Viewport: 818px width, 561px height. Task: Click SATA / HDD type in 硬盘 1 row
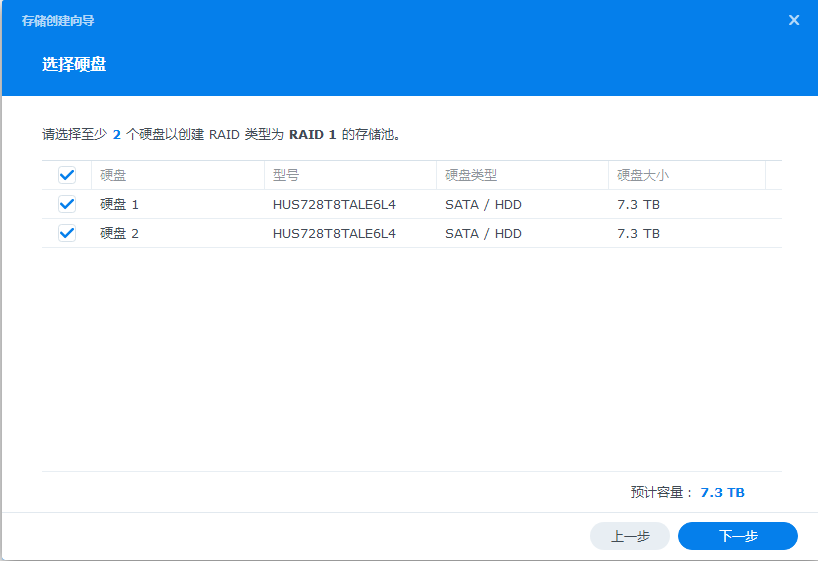point(483,204)
